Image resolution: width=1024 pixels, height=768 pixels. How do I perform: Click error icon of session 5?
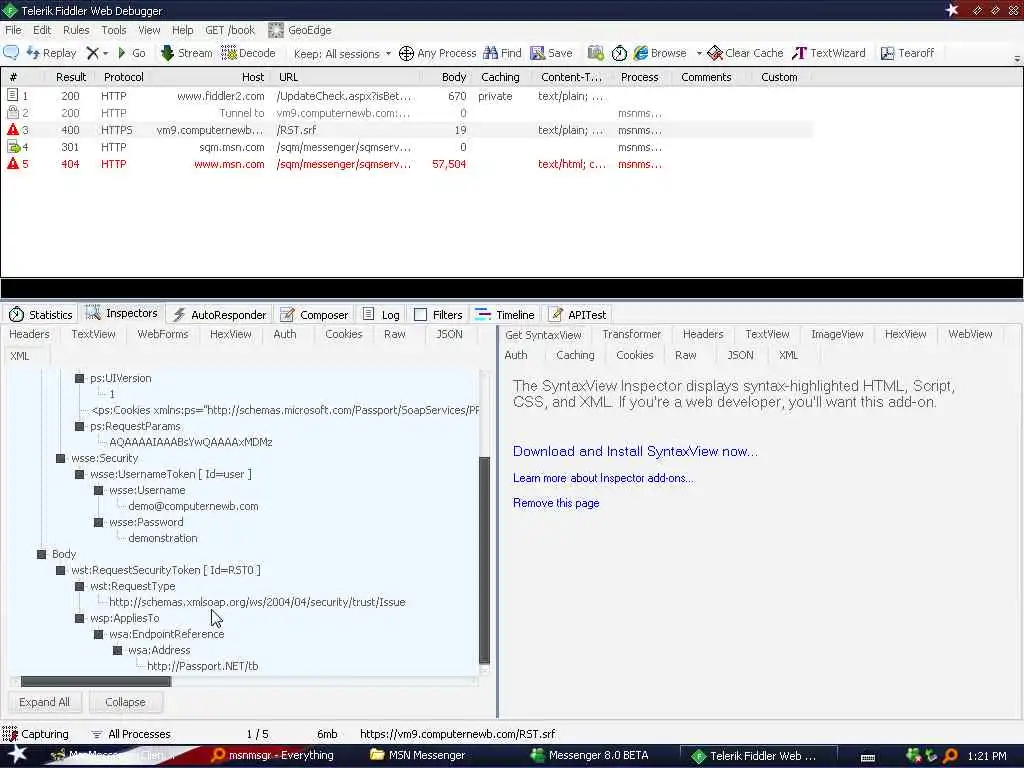pos(12,163)
